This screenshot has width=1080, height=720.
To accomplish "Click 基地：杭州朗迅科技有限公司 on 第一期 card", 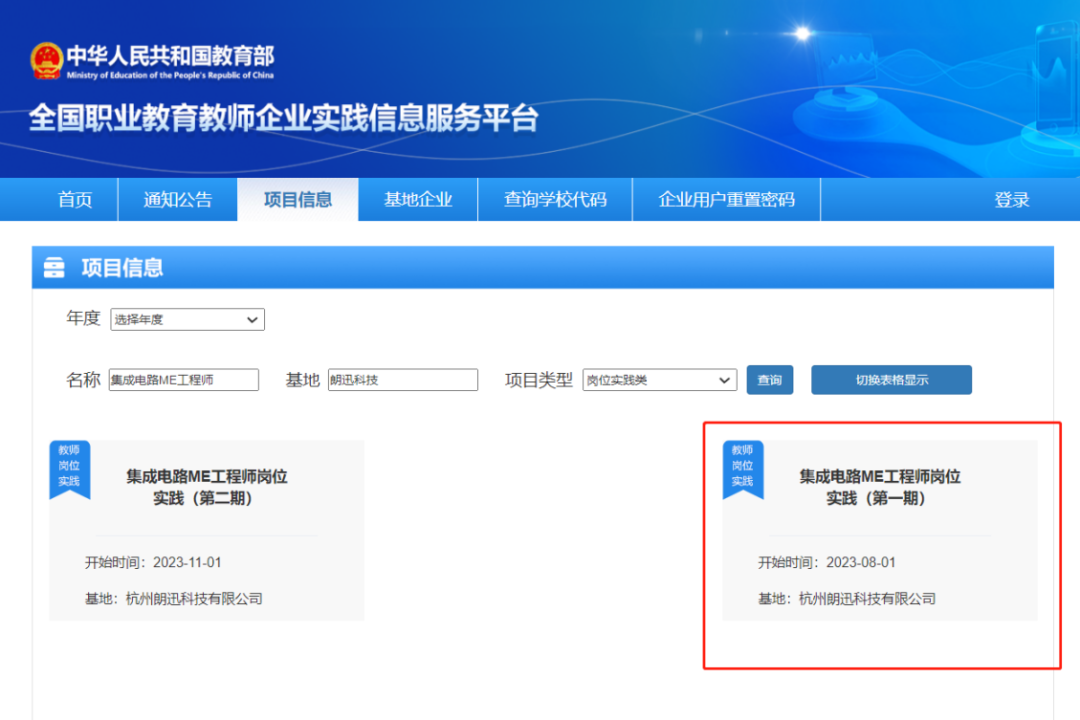I will click(x=847, y=599).
